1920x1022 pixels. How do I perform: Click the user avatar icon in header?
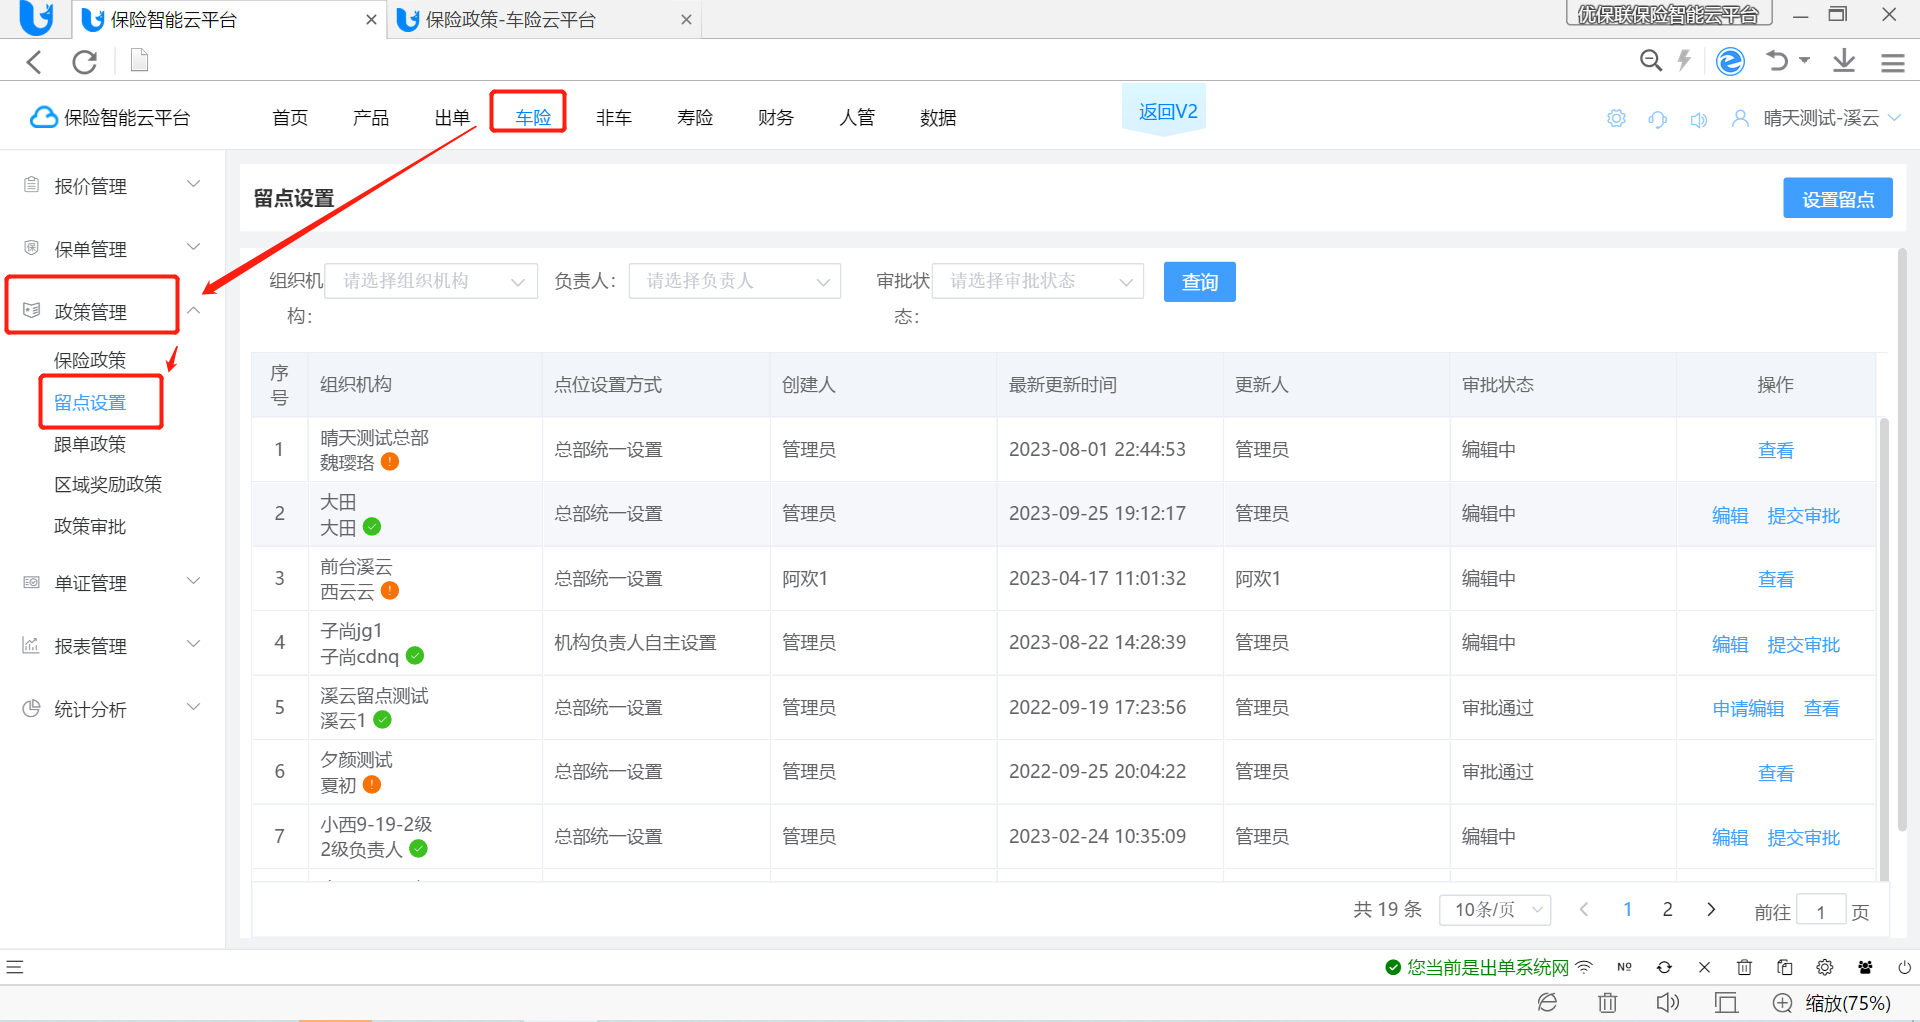point(1740,118)
